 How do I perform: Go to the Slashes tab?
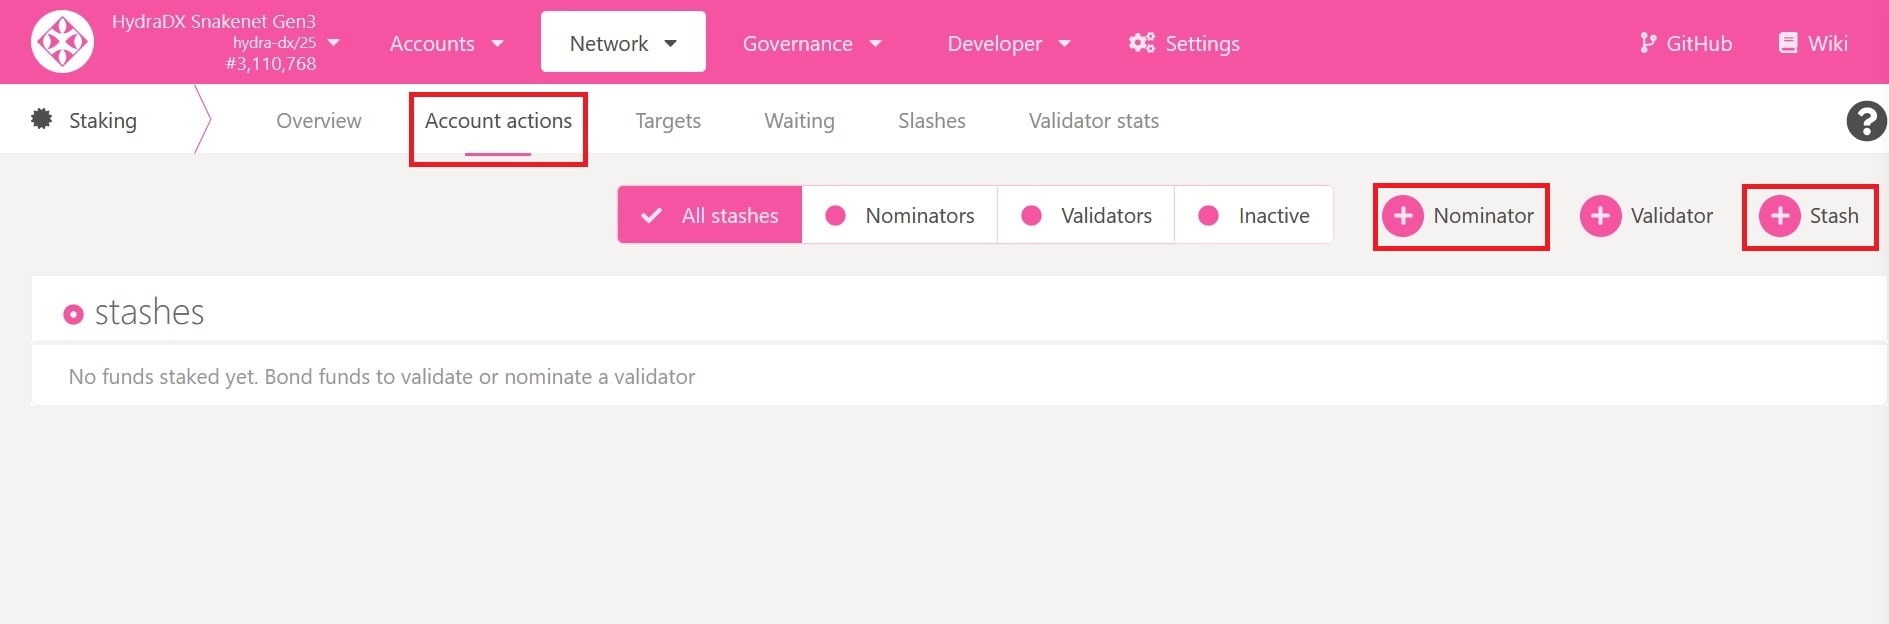pyautogui.click(x=931, y=121)
